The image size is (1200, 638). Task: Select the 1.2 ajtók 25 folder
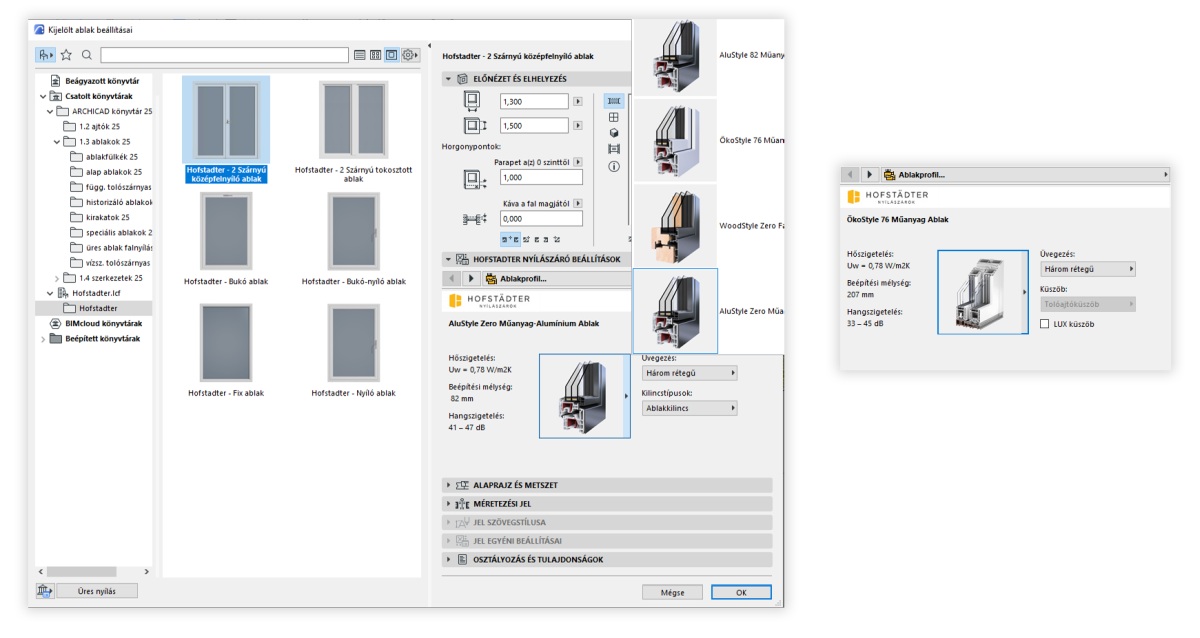(91, 127)
